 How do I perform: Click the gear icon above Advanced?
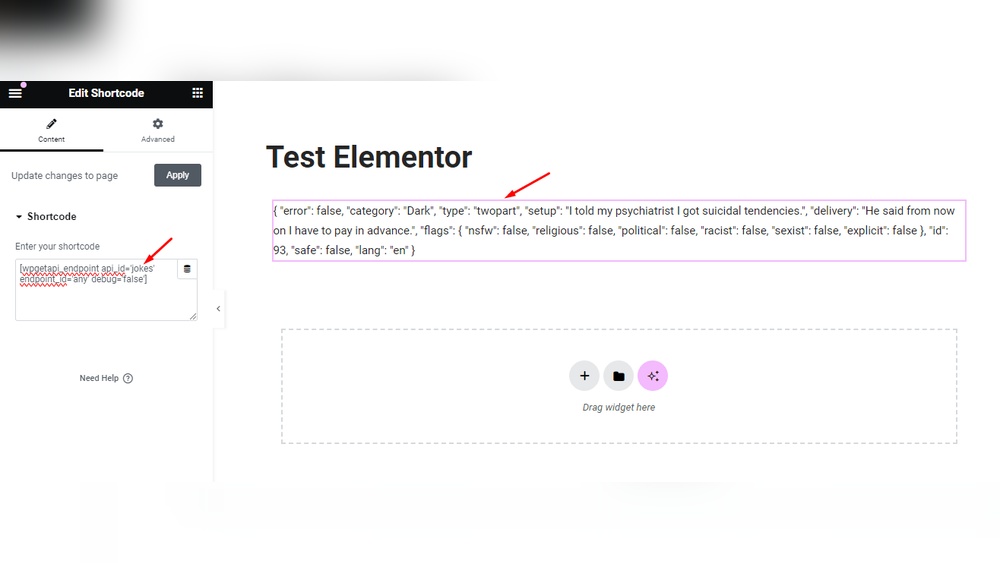[x=158, y=124]
